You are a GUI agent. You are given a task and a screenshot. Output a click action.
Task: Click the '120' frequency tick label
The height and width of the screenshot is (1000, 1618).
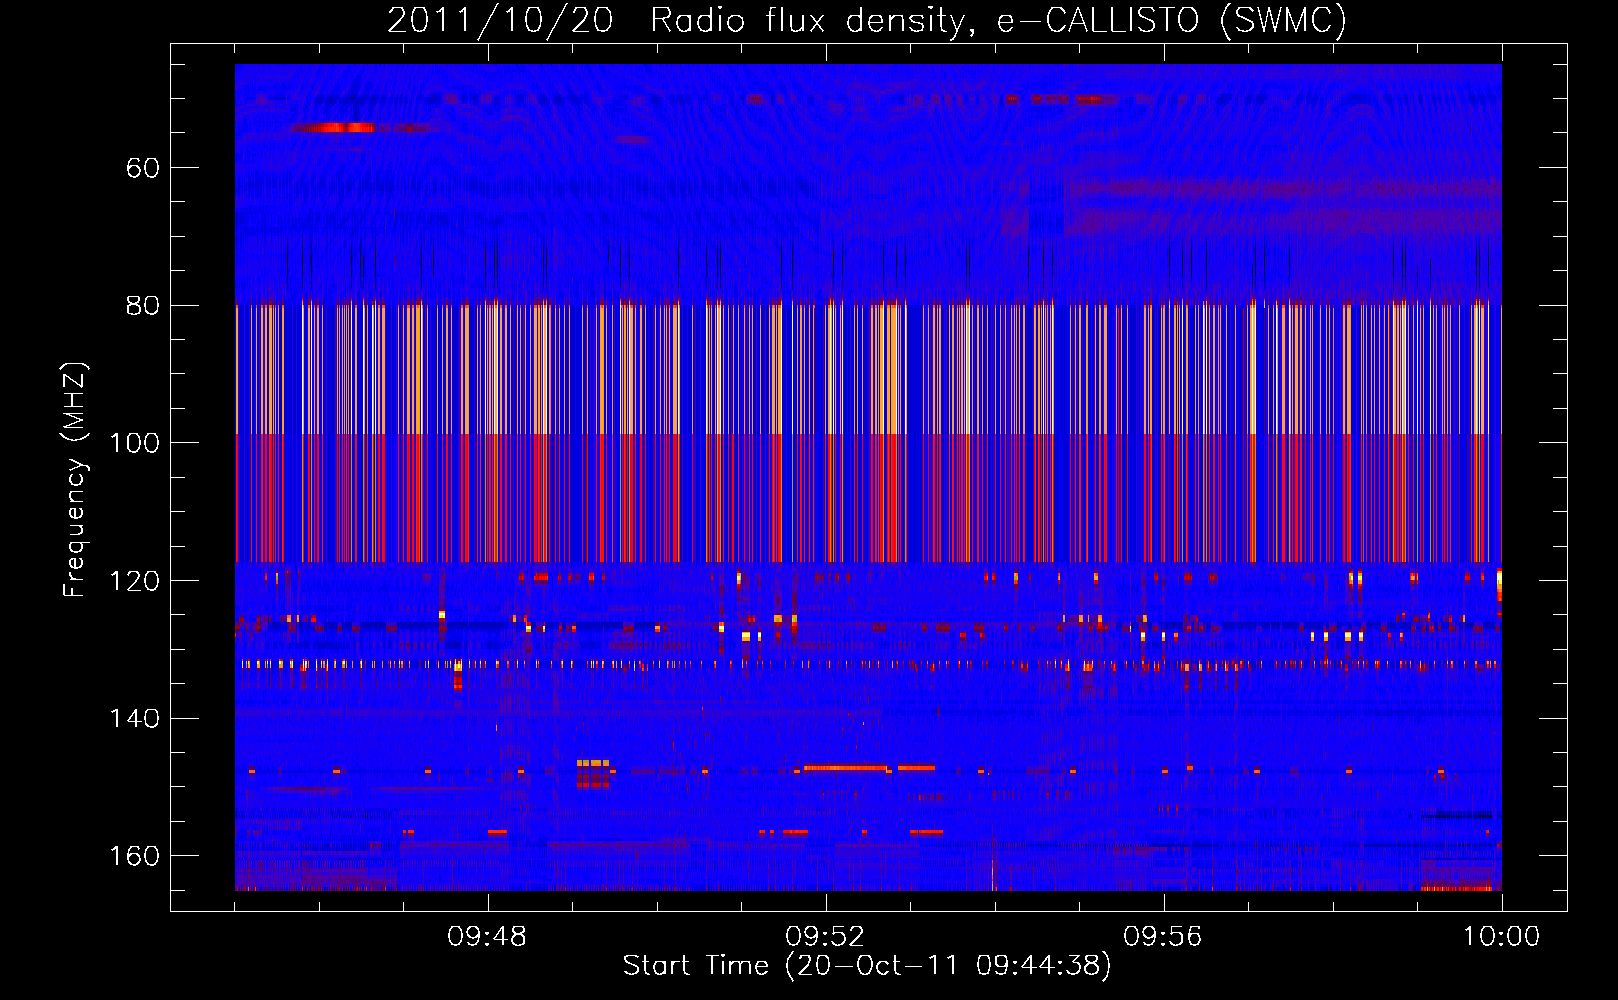pyautogui.click(x=135, y=581)
